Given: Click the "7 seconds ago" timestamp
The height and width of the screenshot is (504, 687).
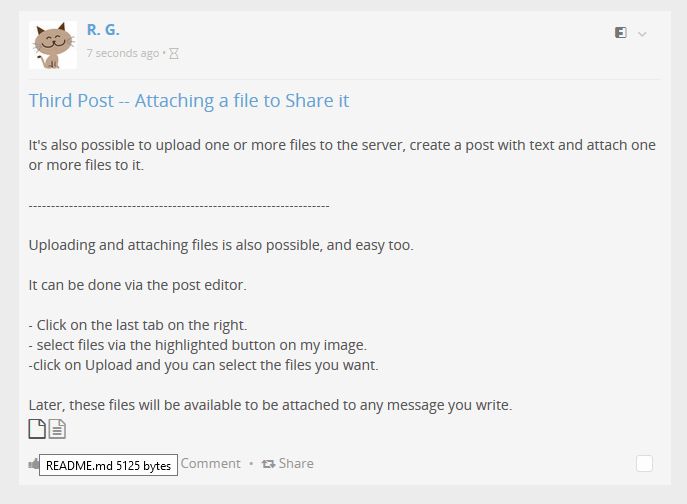Looking at the screenshot, I should point(122,53).
